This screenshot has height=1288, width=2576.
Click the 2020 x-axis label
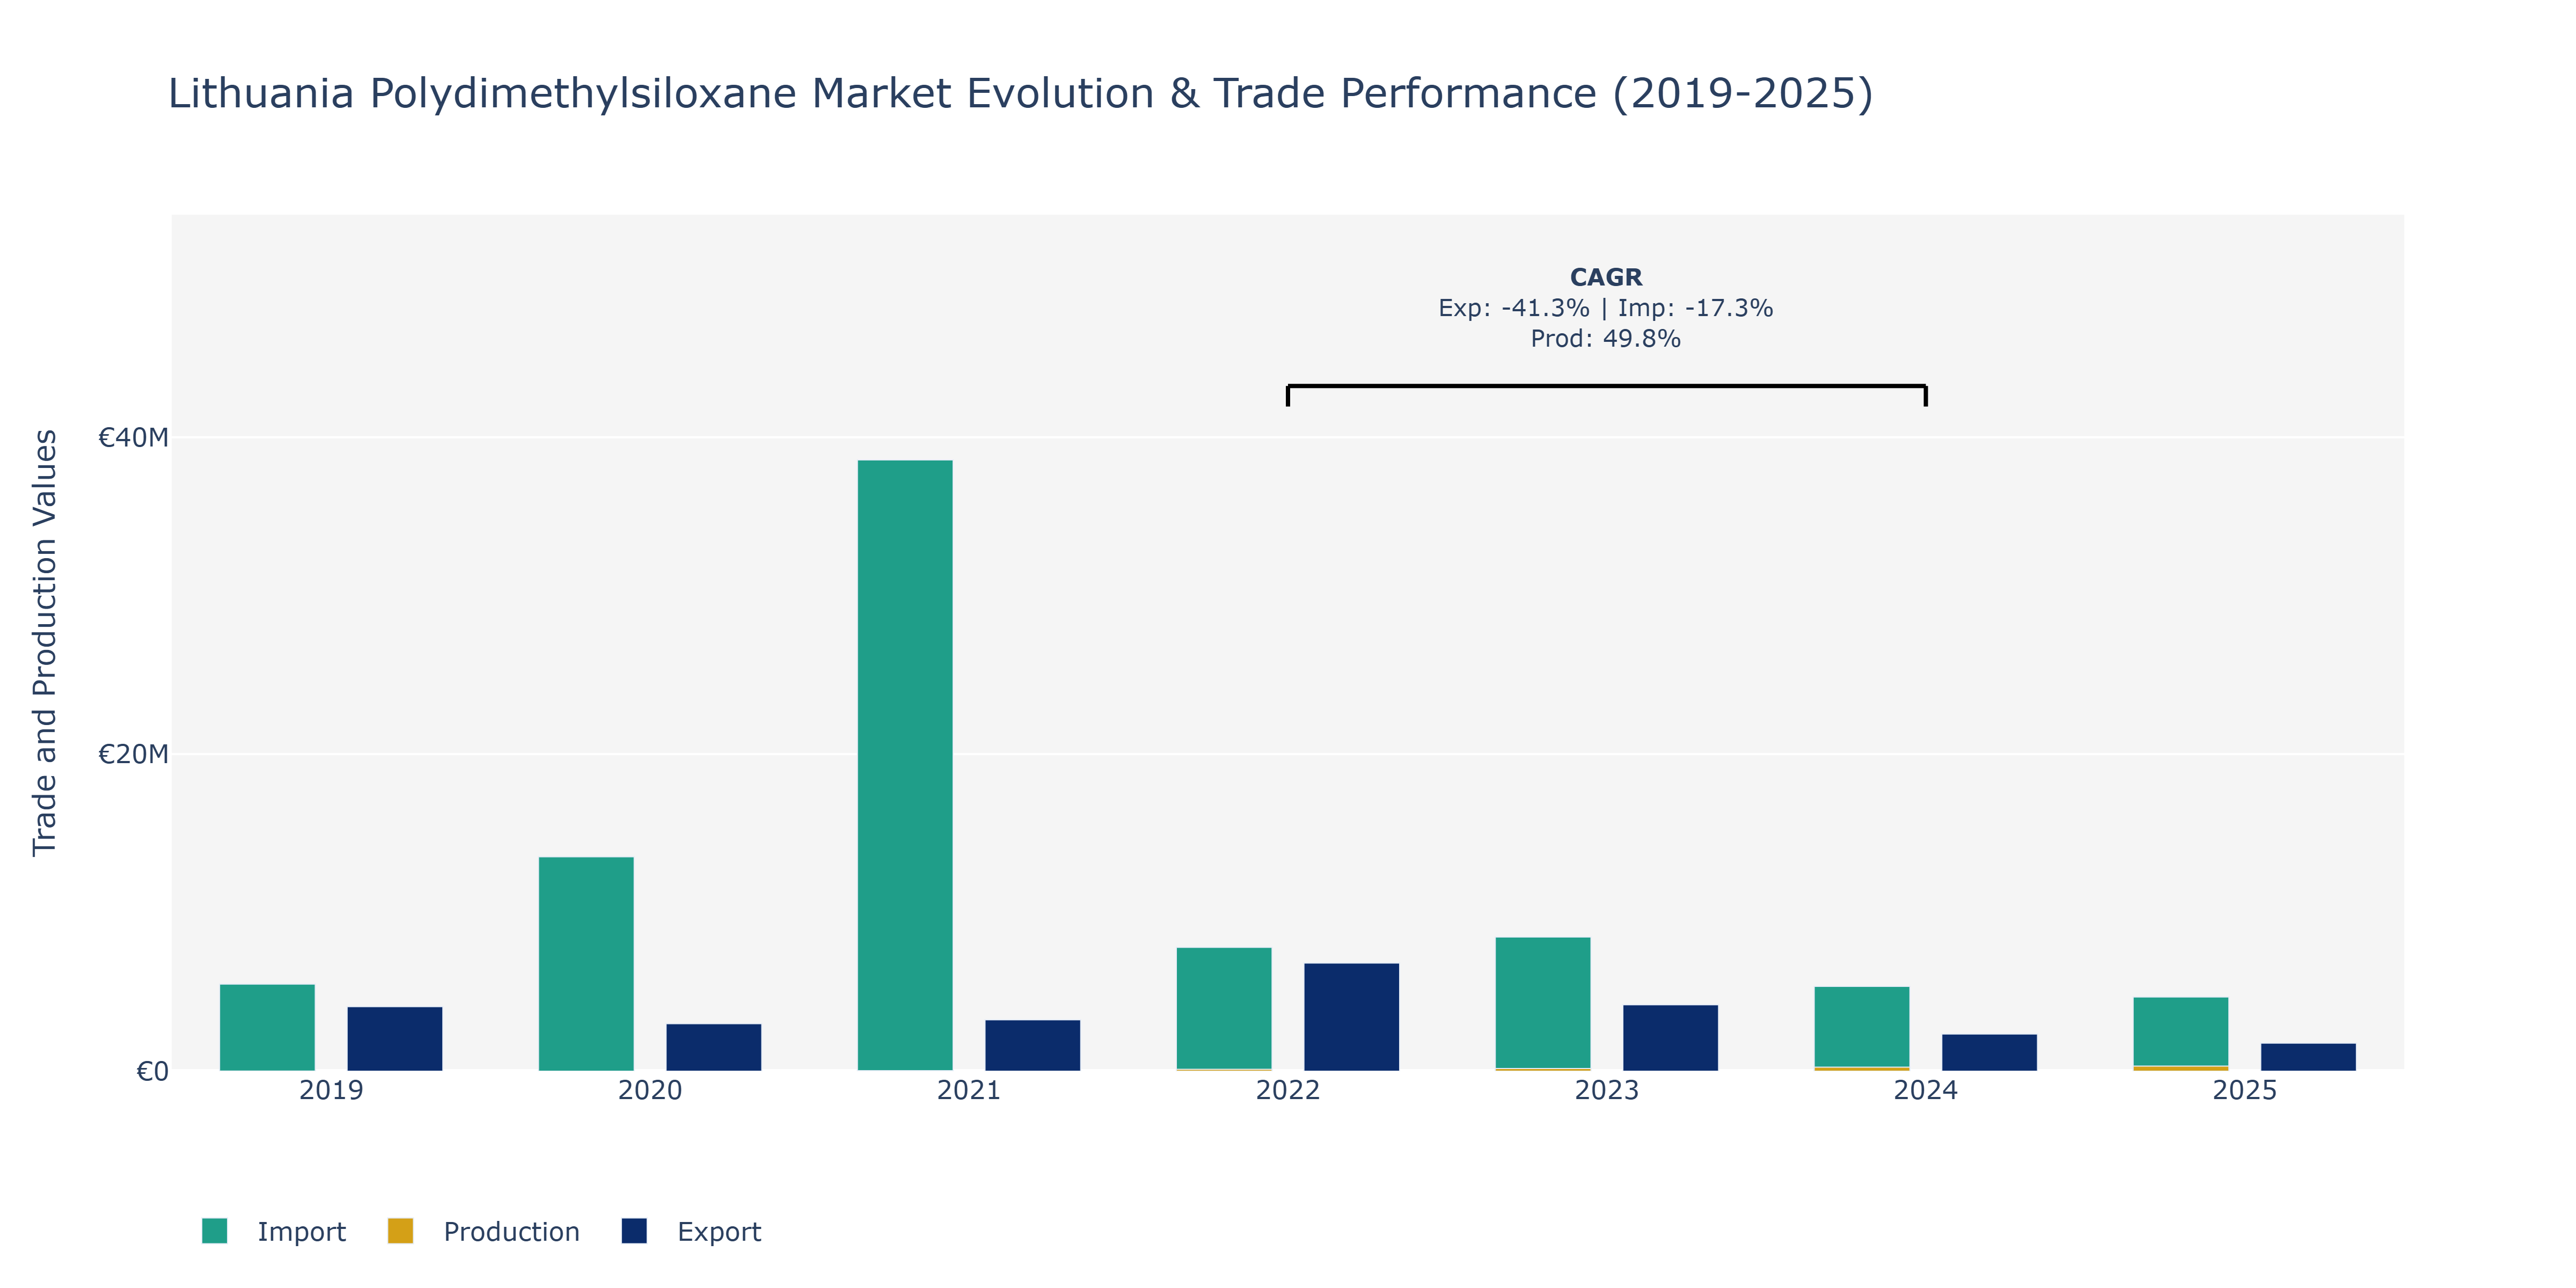[x=650, y=1090]
